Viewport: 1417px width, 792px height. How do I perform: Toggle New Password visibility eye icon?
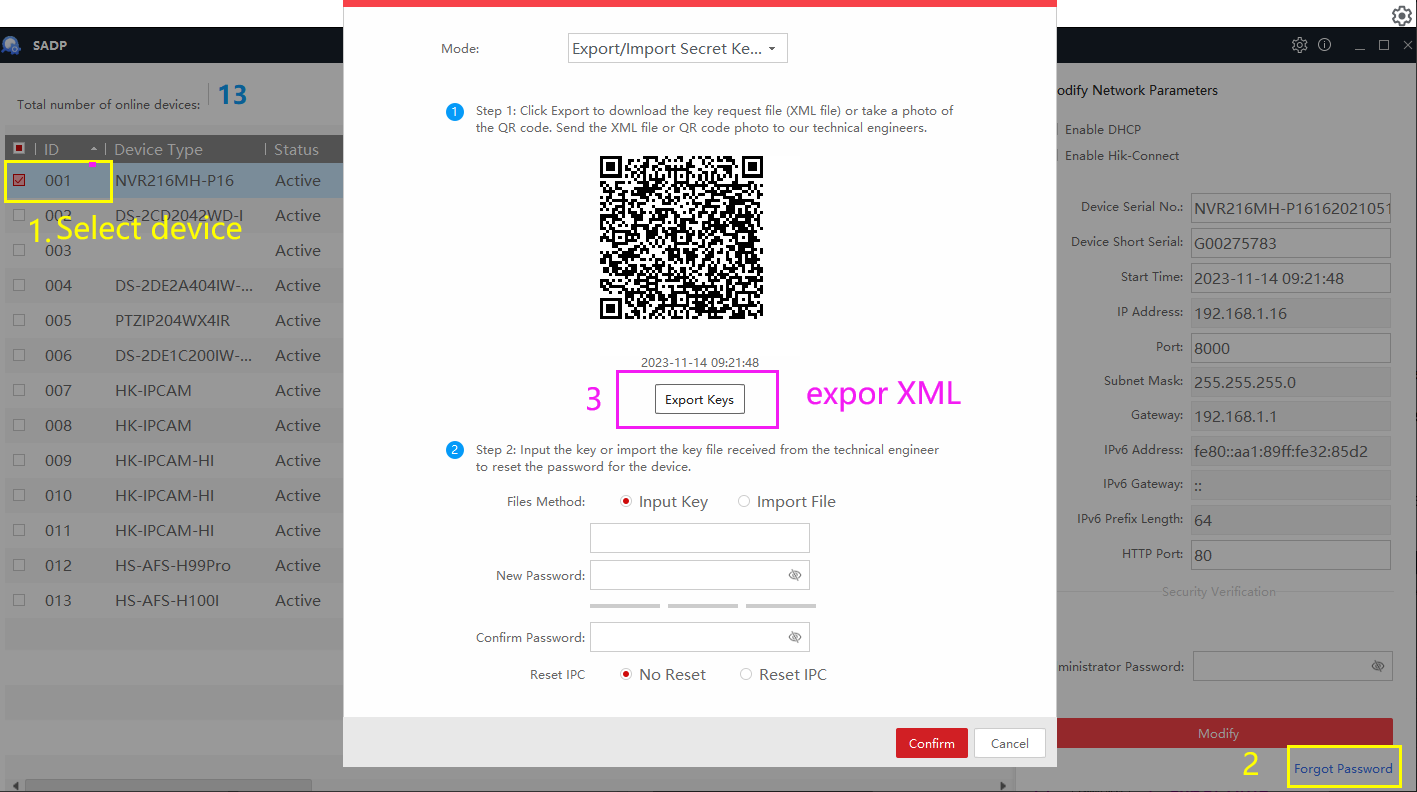(795, 575)
